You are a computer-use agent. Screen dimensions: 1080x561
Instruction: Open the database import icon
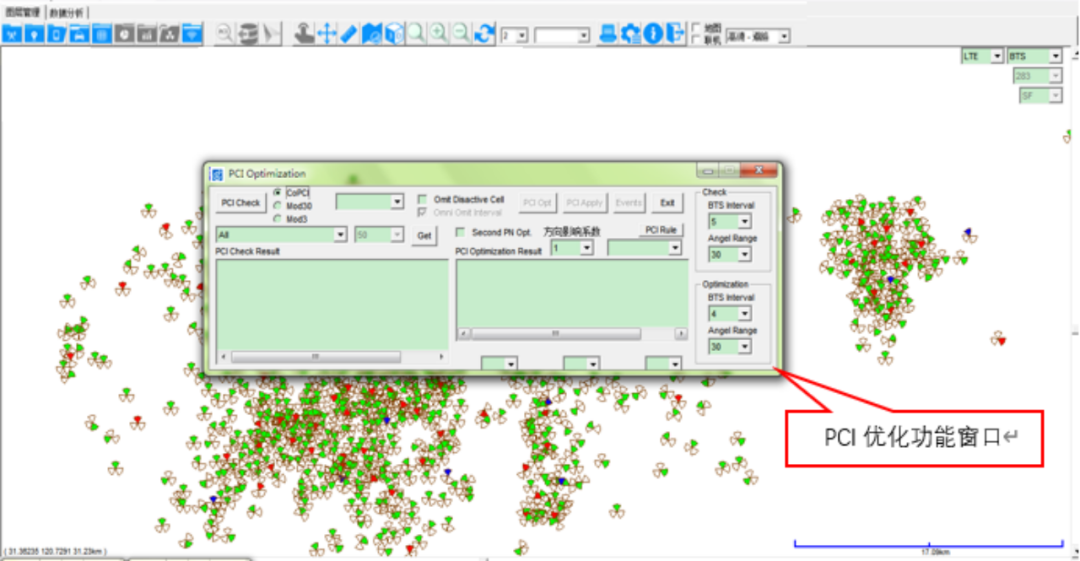[248, 33]
